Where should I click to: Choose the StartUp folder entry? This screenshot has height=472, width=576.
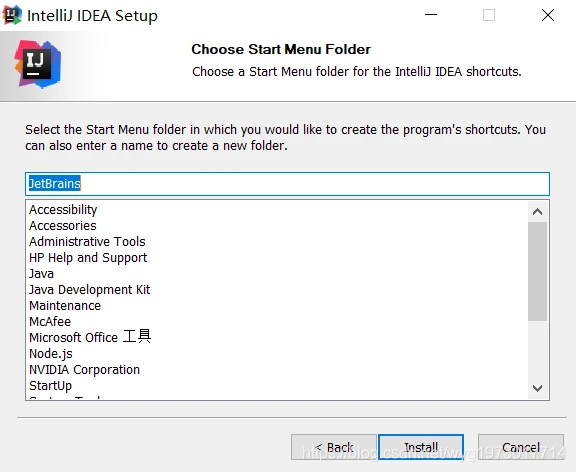[50, 385]
